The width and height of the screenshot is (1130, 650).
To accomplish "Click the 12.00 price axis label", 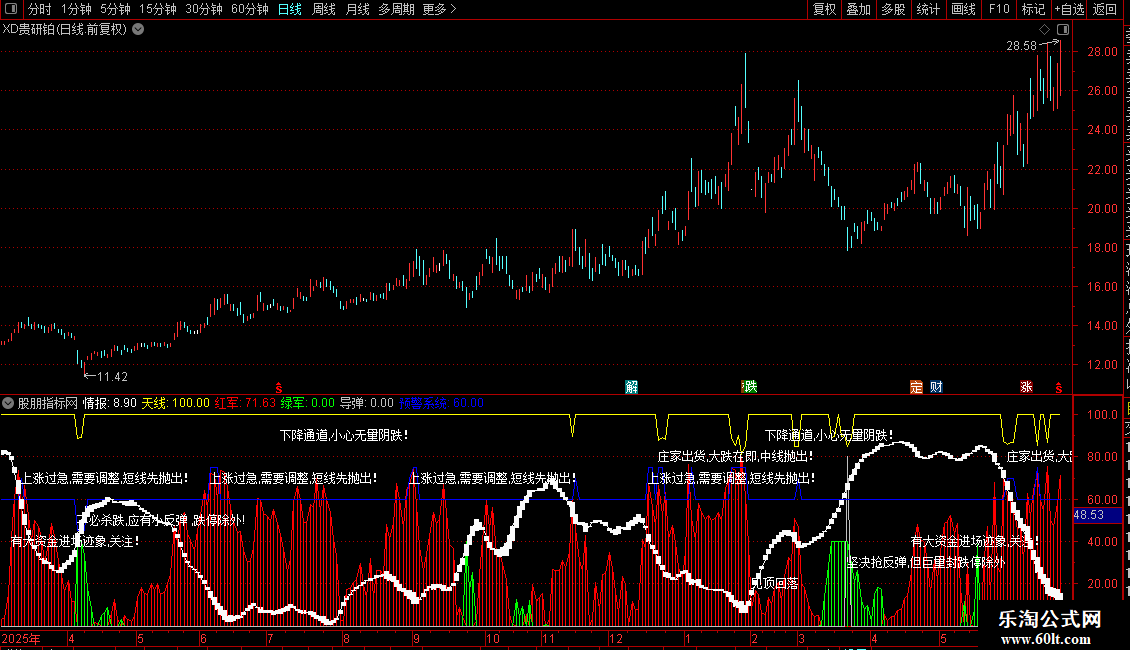I will point(1103,365).
